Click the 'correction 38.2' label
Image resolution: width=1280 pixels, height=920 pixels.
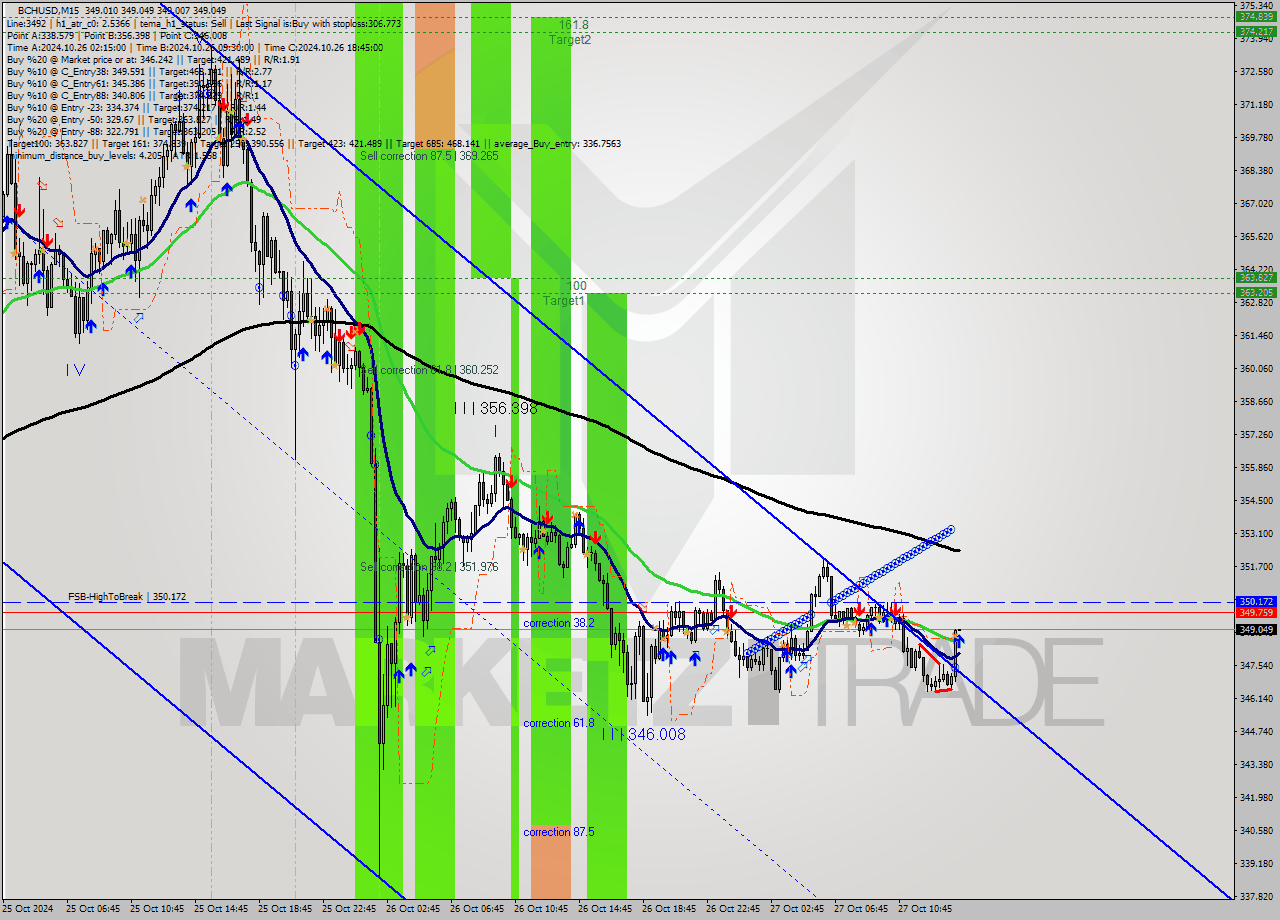click(x=559, y=623)
